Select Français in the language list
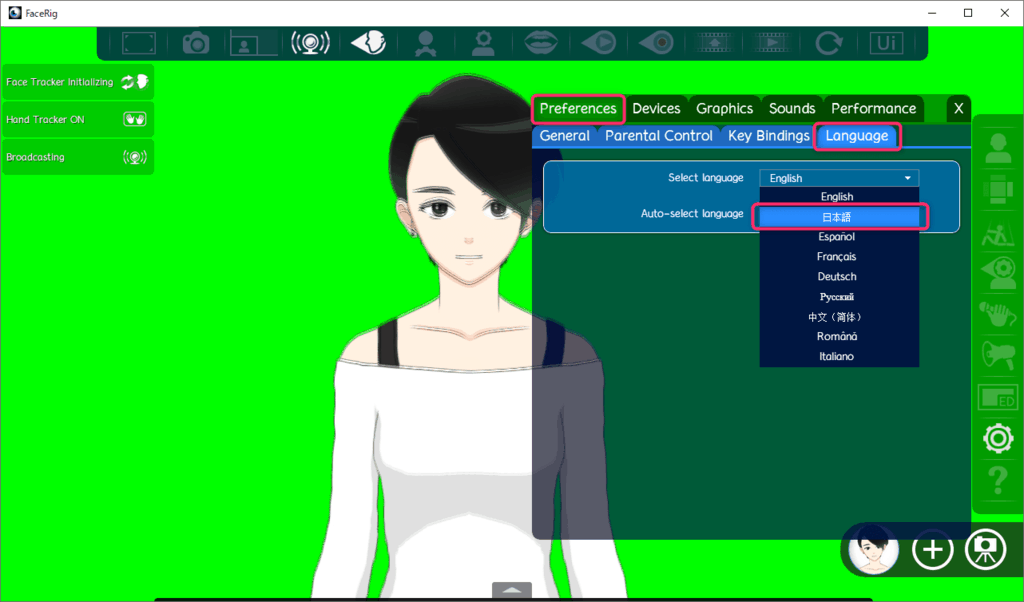 pyautogui.click(x=837, y=257)
